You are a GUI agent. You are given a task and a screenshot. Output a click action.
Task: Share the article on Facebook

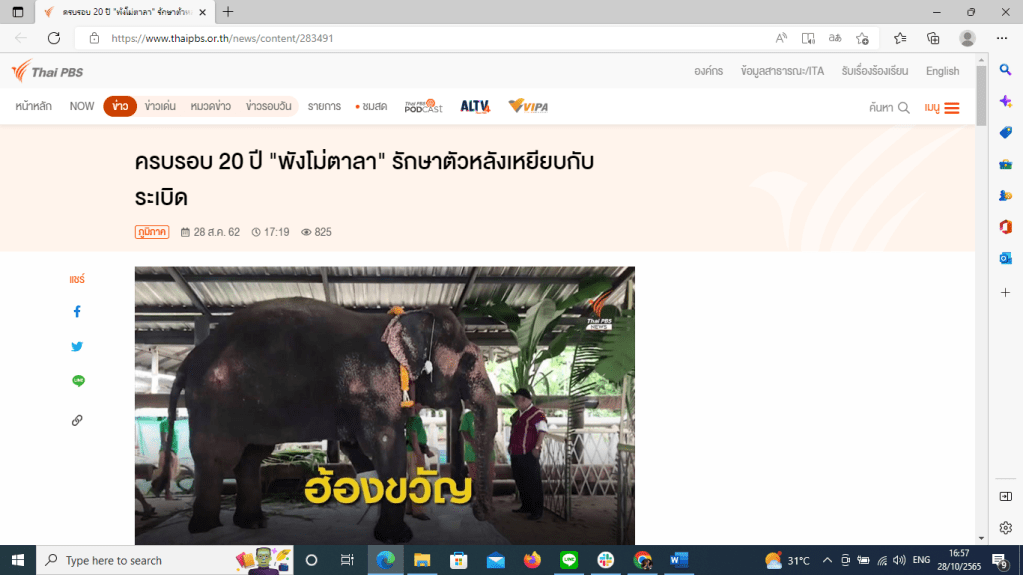point(77,312)
